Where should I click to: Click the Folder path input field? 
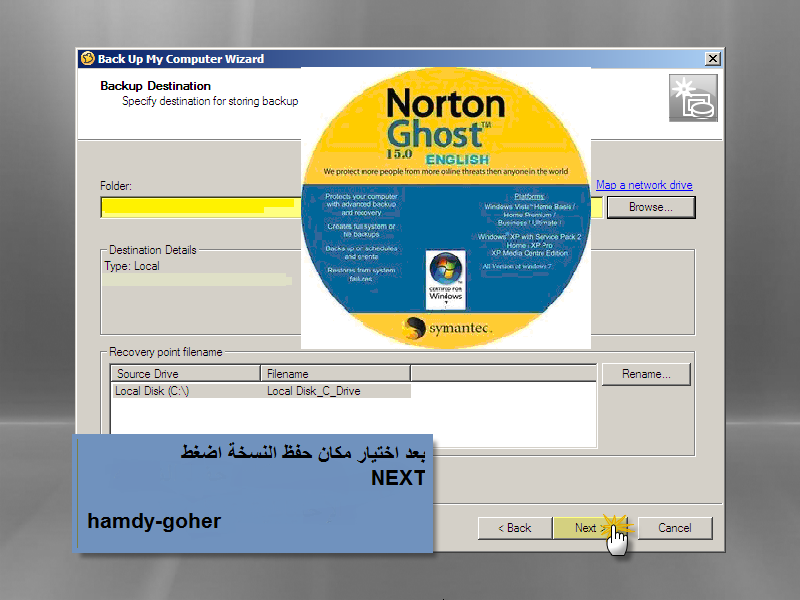pos(352,208)
